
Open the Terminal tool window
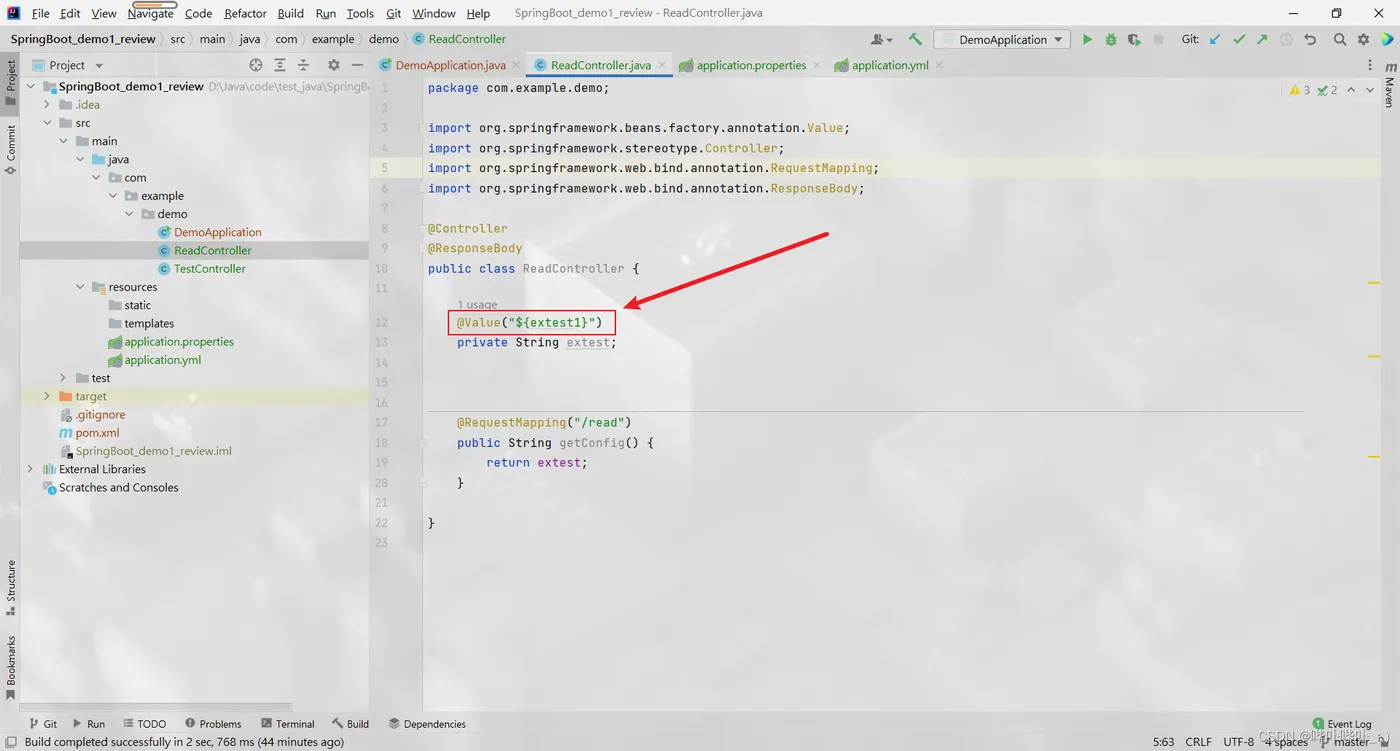pyautogui.click(x=287, y=724)
